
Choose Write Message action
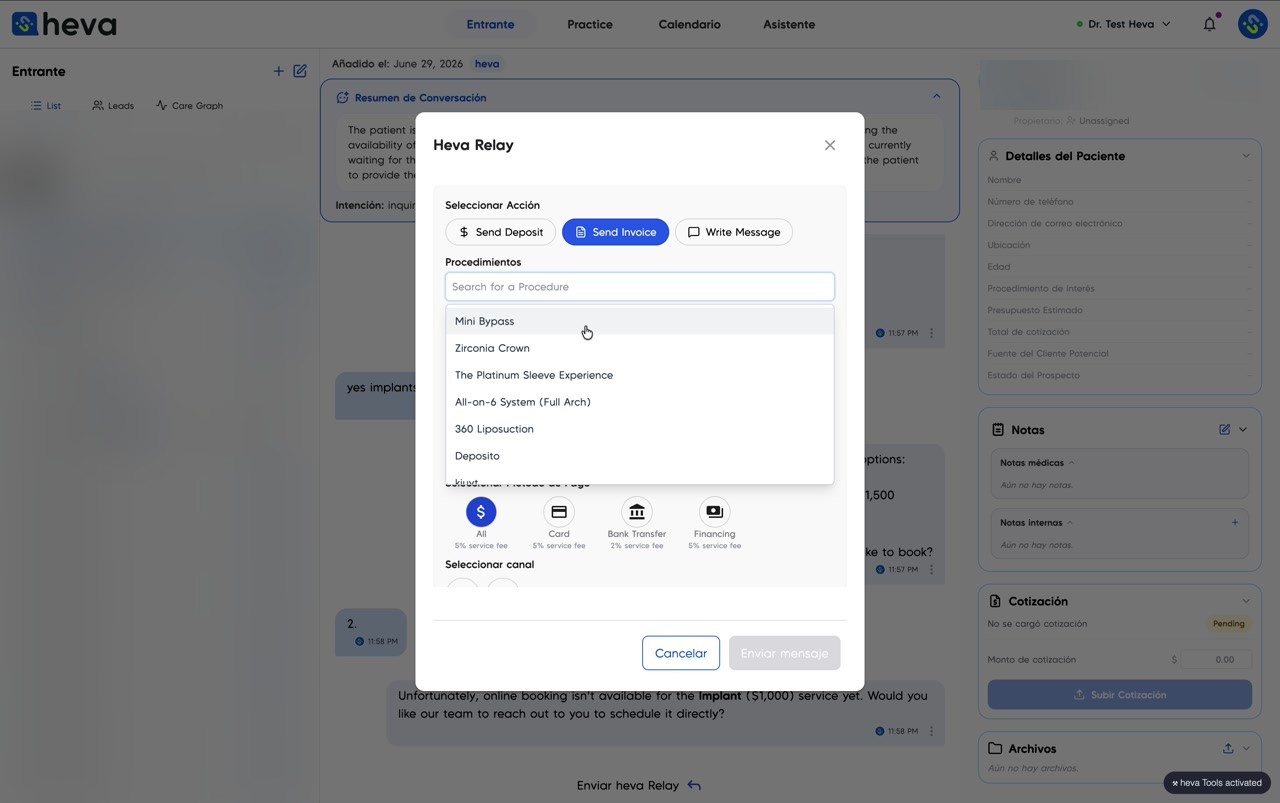(x=734, y=232)
